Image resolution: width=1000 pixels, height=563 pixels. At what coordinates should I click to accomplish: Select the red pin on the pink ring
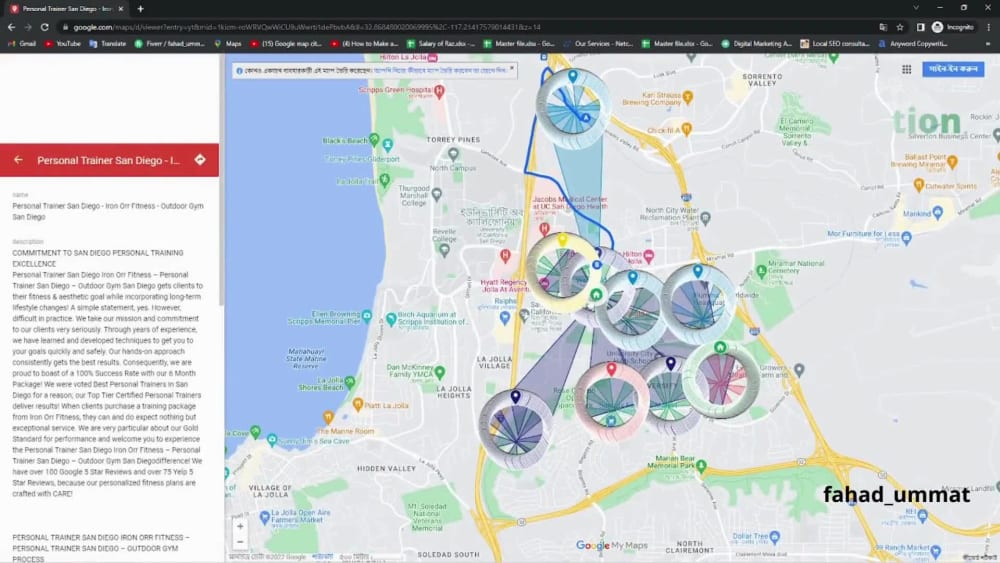[611, 369]
